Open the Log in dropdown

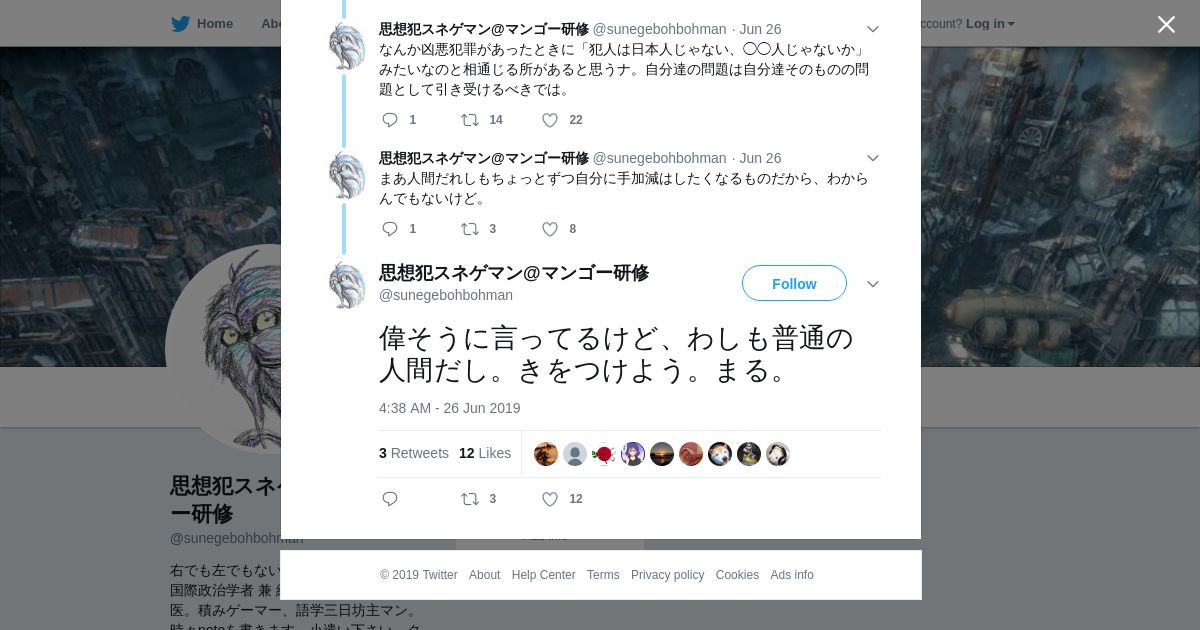[x=990, y=24]
